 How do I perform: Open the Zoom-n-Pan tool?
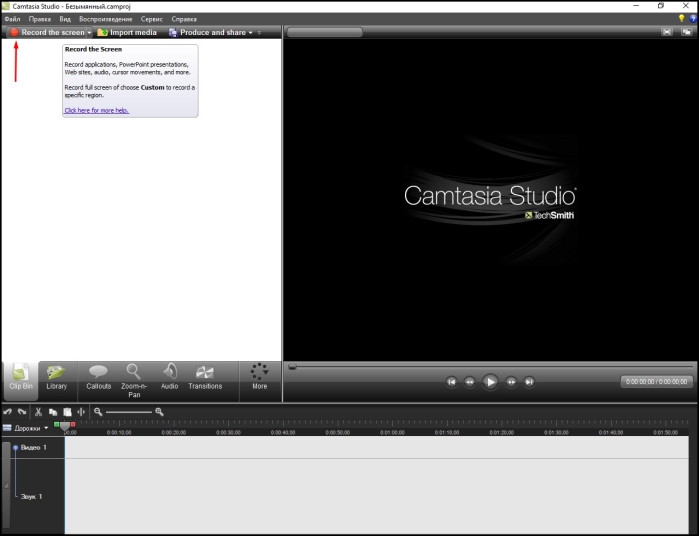(x=134, y=380)
